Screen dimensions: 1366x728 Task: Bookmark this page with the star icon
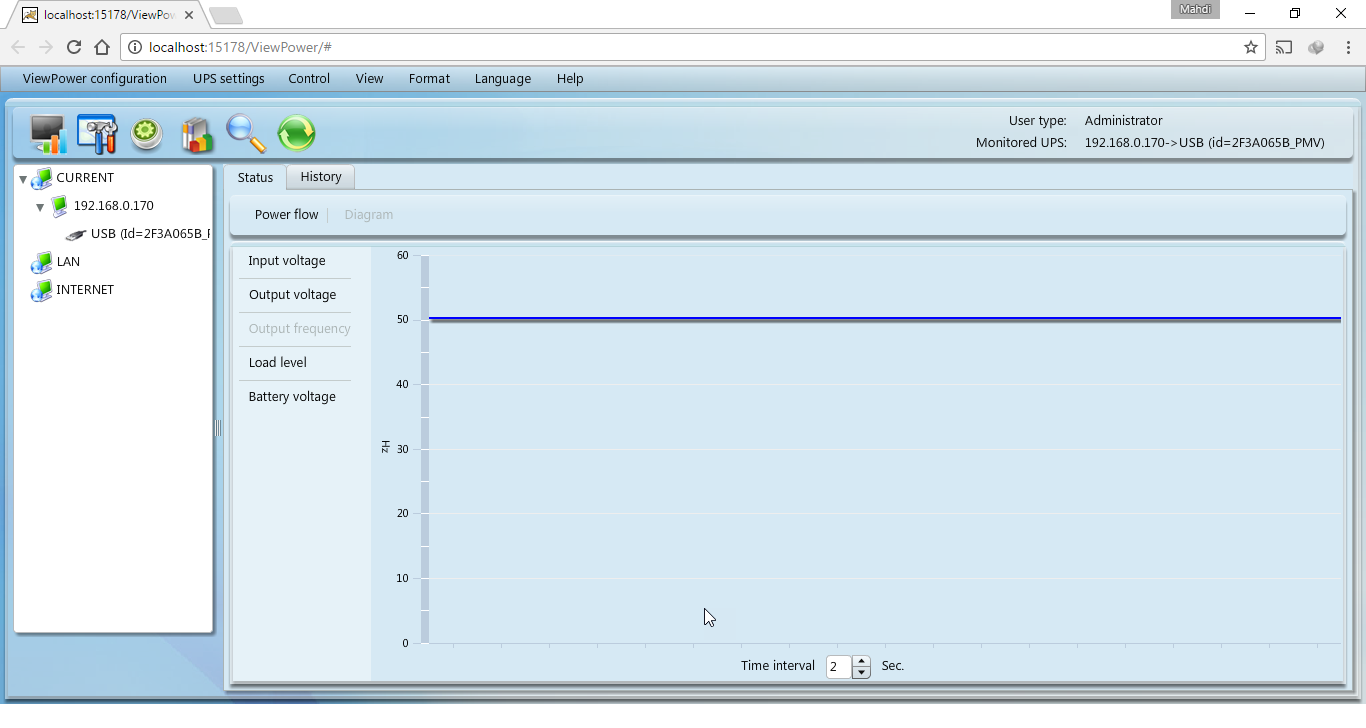click(1250, 47)
